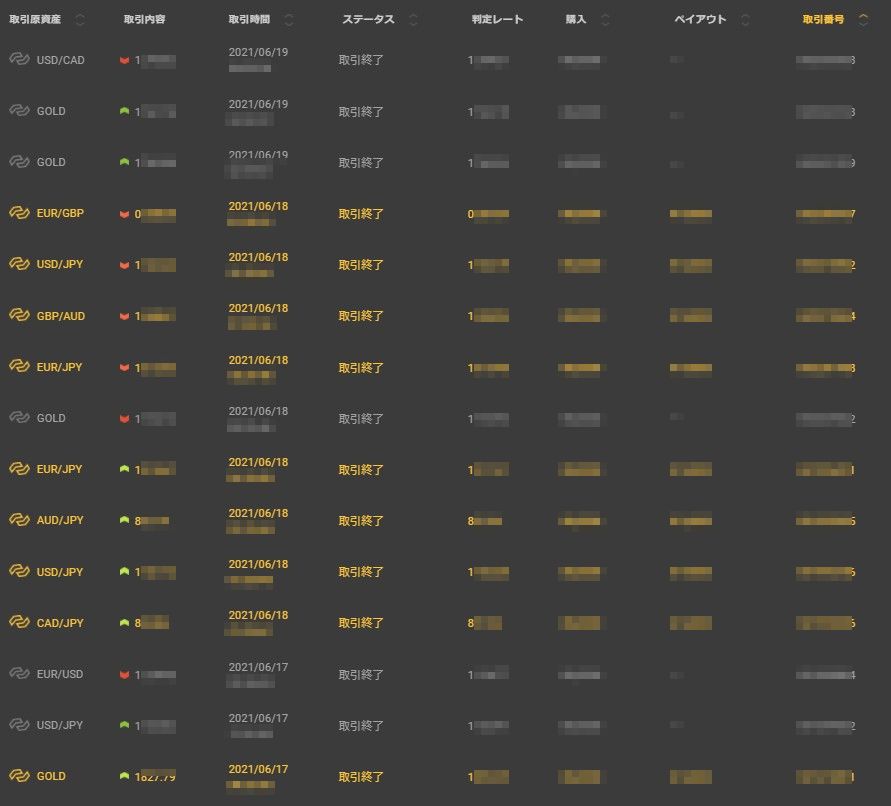
Task: Click the highlighted 取引番号 column header
Action: [823, 19]
